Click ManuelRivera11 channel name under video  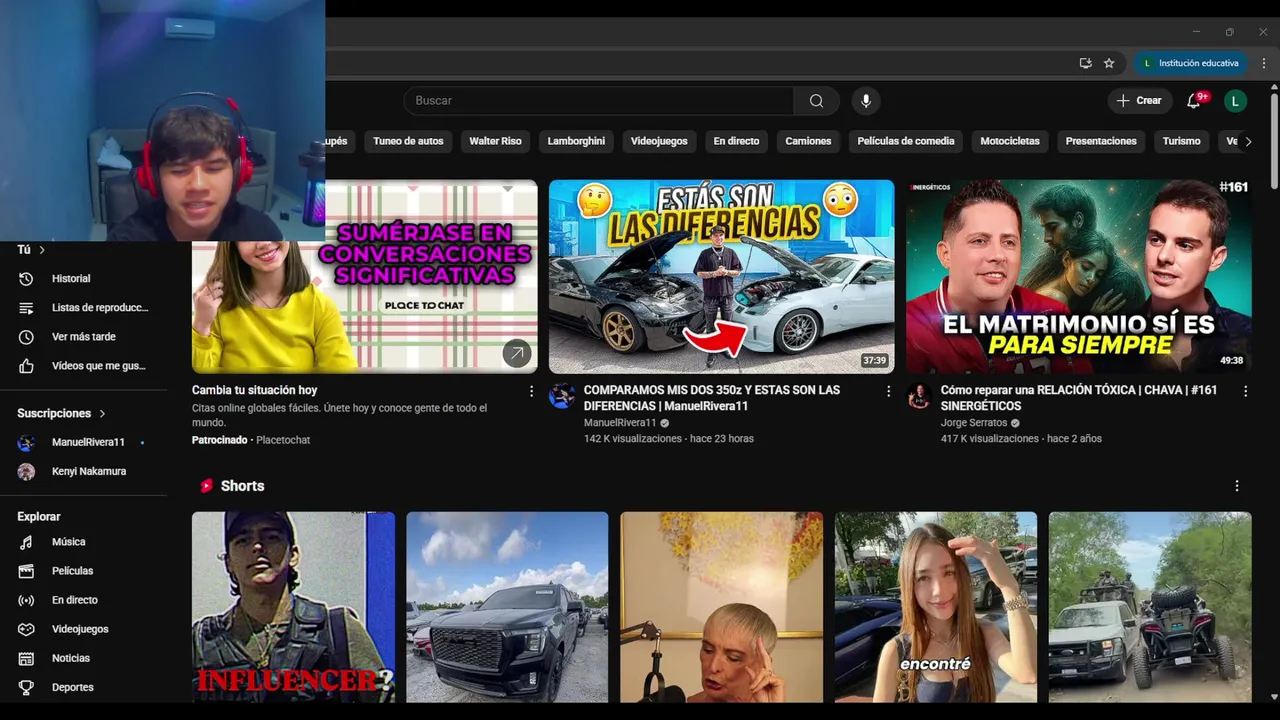(x=620, y=423)
